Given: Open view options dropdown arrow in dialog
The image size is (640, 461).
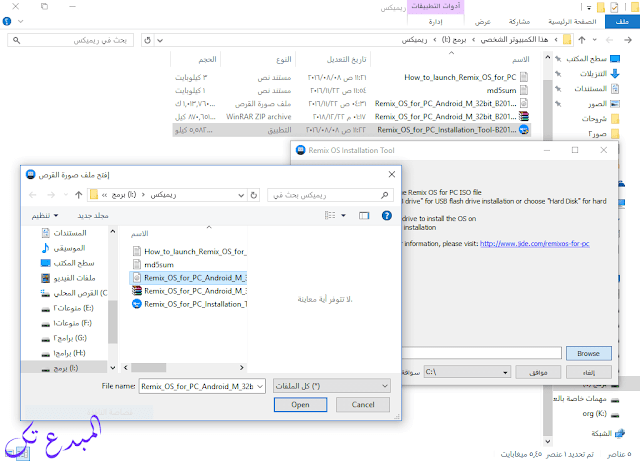Looking at the screenshot, I should click(343, 216).
